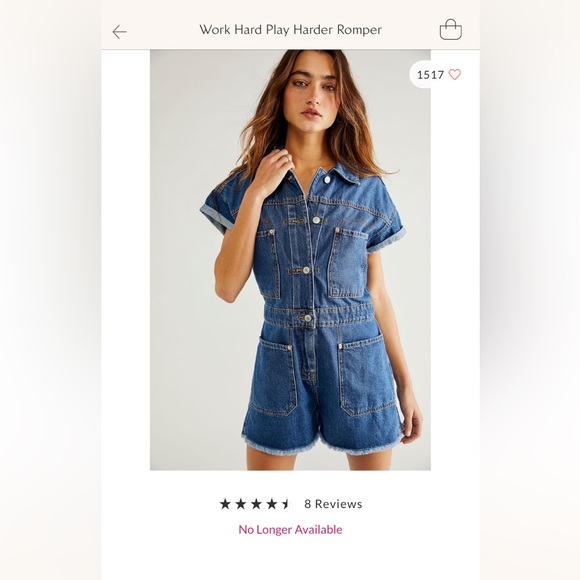Click the fourth rating star
This screenshot has height=580, width=580.
(272, 503)
